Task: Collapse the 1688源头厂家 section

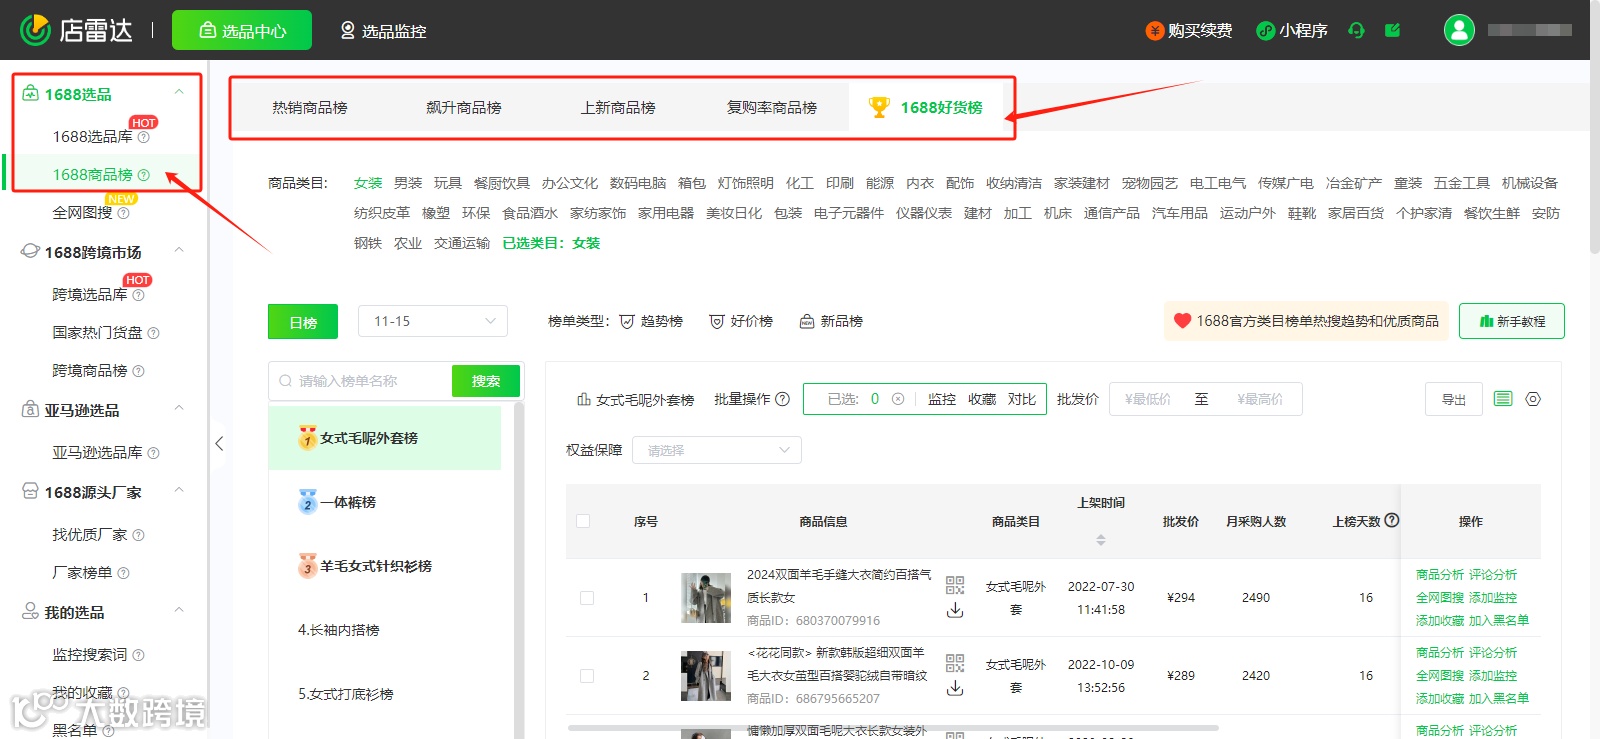Action: click(179, 491)
